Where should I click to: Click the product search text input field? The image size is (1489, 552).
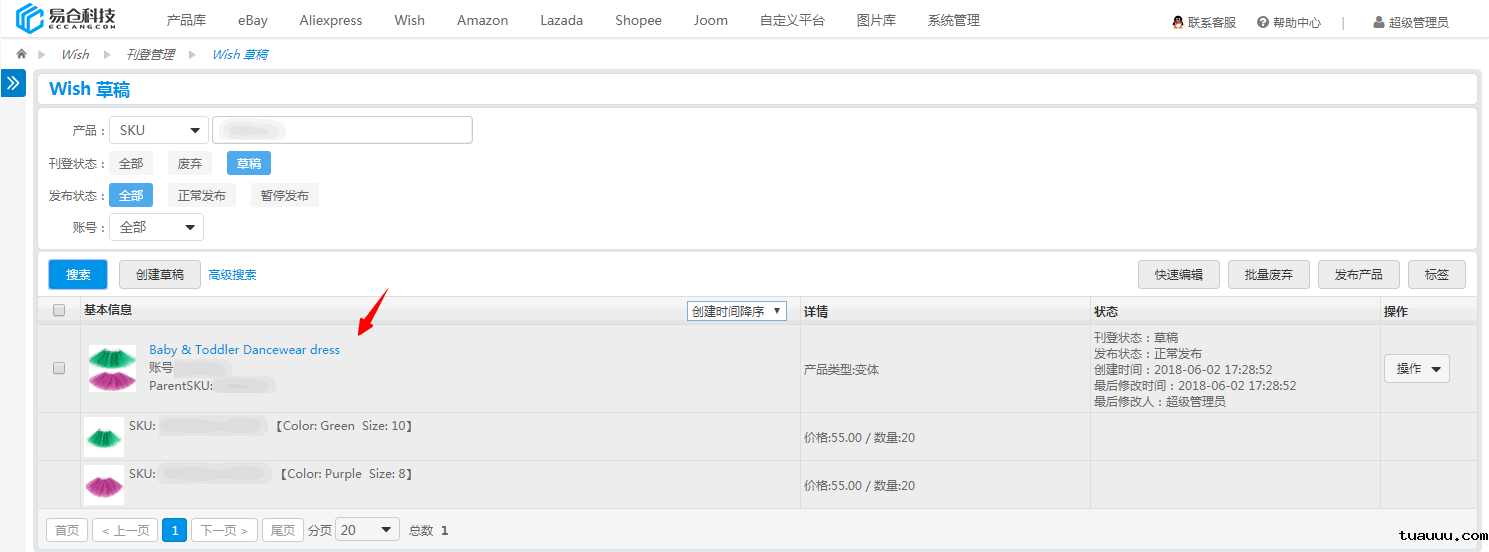(342, 130)
